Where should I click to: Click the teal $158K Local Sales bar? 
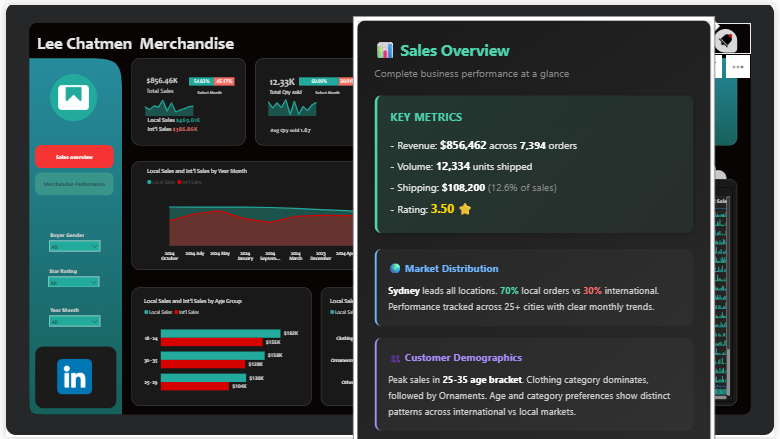point(212,355)
